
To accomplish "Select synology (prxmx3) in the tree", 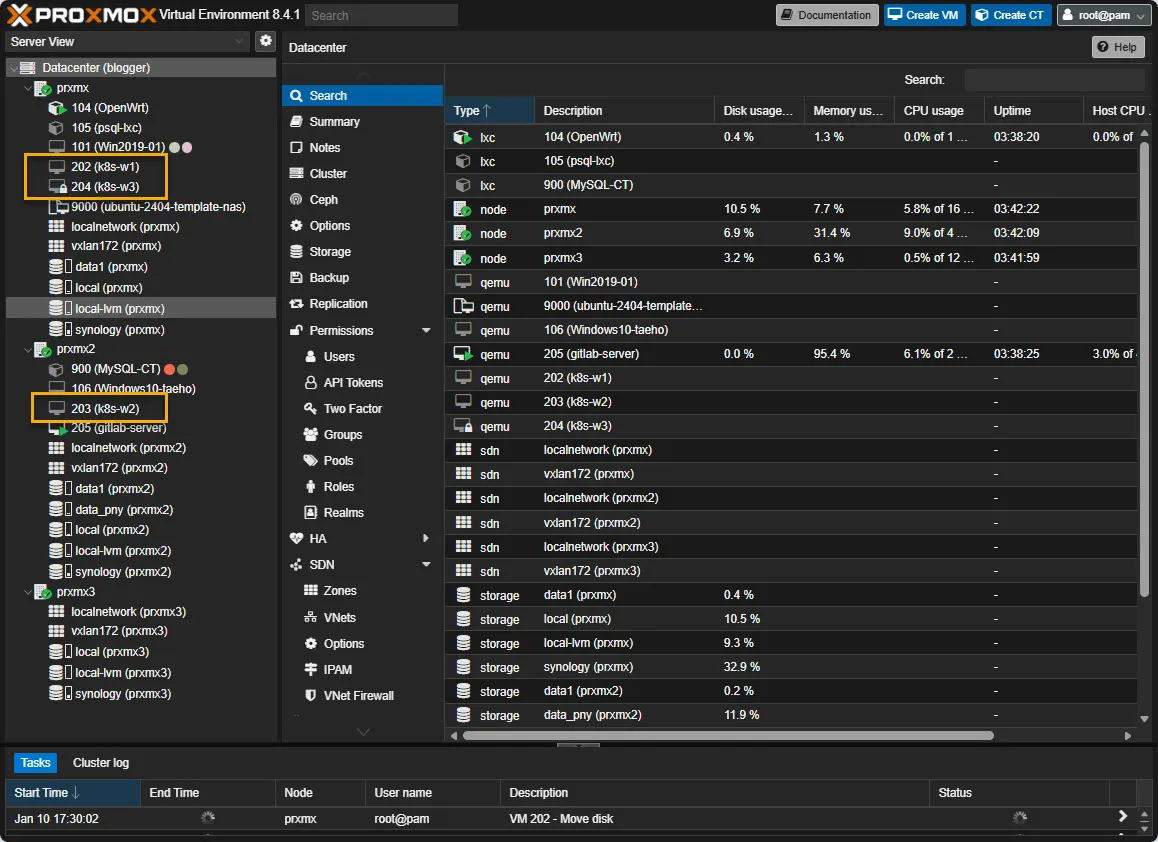I will [123, 694].
